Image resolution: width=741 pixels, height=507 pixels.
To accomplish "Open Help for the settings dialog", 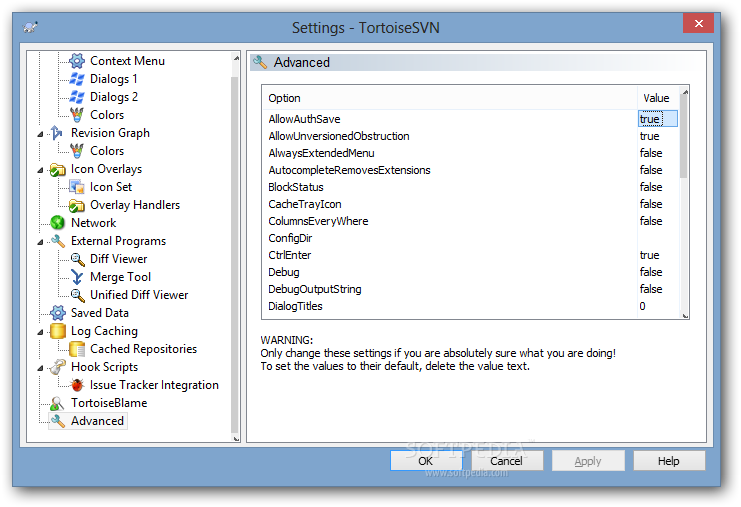I will [x=669, y=461].
